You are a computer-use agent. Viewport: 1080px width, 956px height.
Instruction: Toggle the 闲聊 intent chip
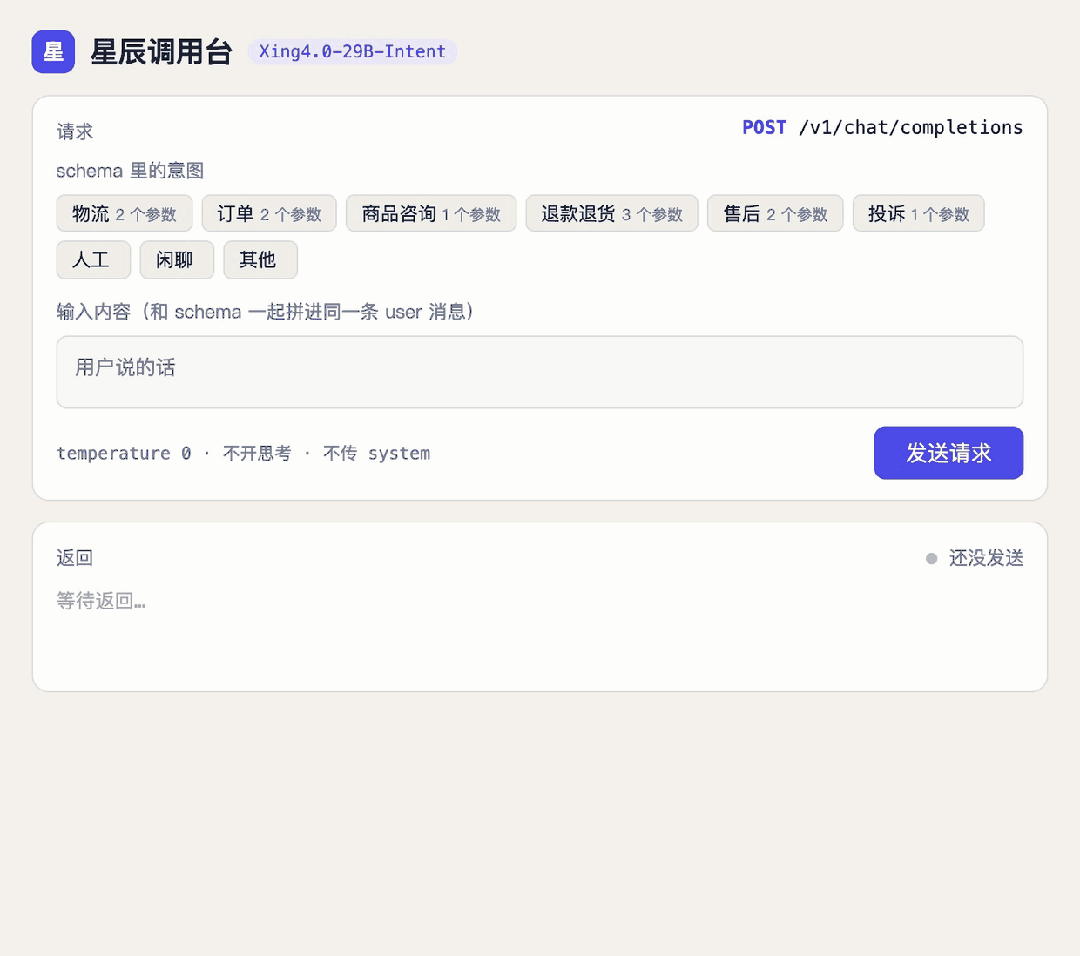point(177,260)
